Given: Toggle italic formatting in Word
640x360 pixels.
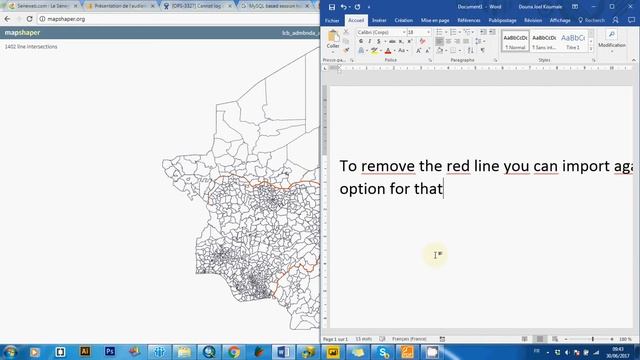Looking at the screenshot, I should (370, 41).
